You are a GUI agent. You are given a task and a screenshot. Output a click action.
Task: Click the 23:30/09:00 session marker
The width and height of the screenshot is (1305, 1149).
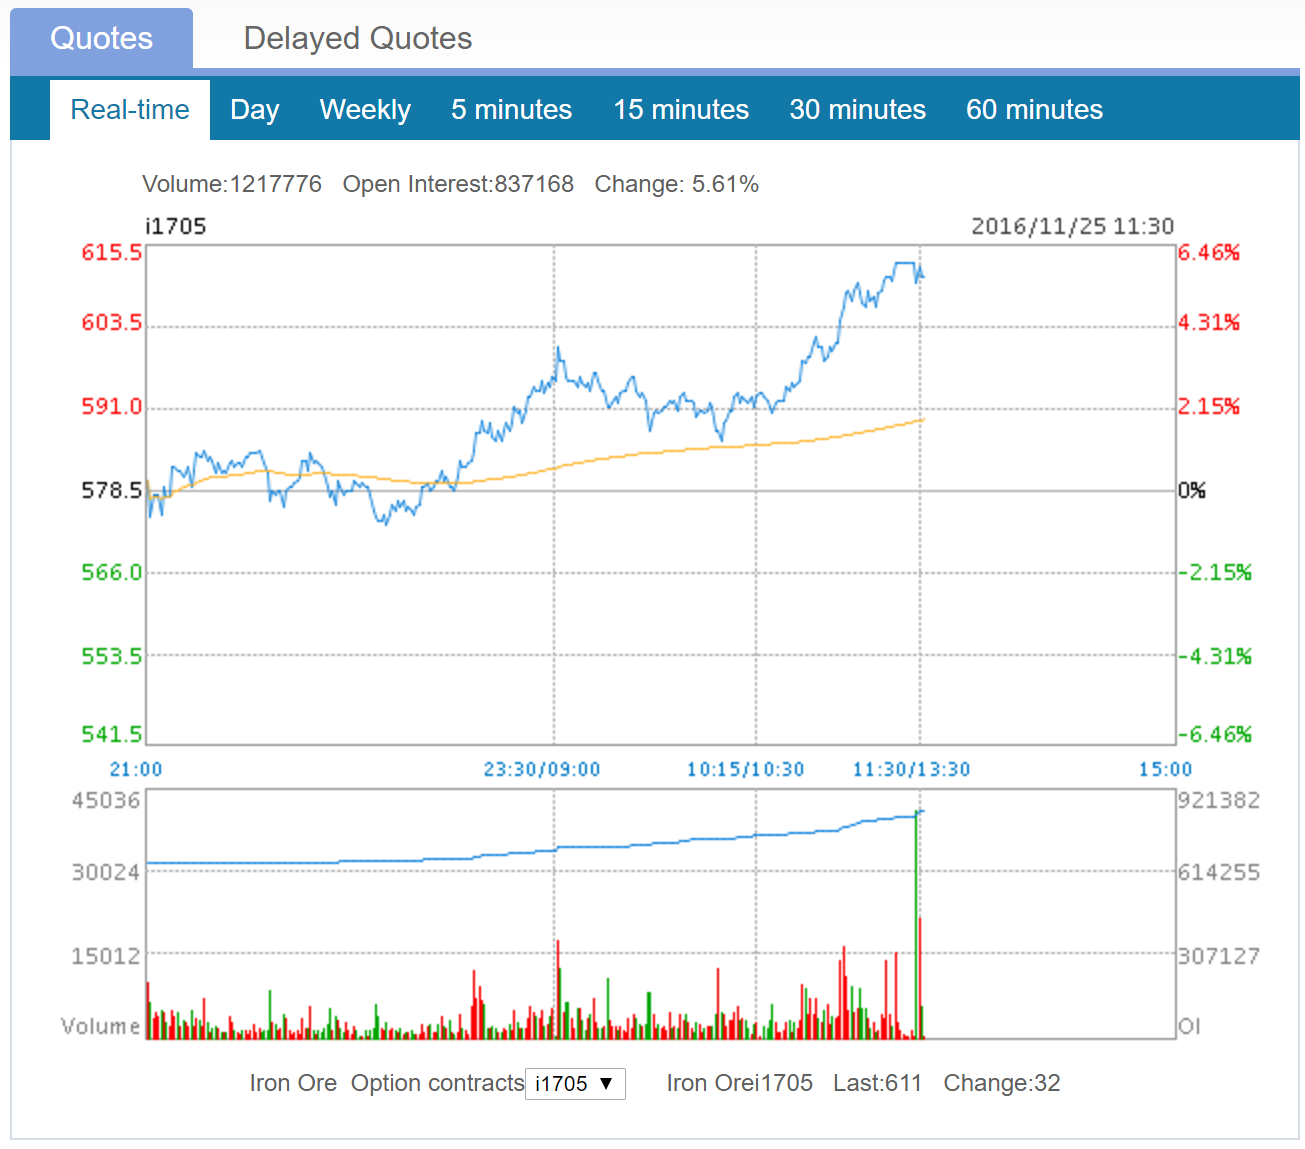(x=541, y=769)
